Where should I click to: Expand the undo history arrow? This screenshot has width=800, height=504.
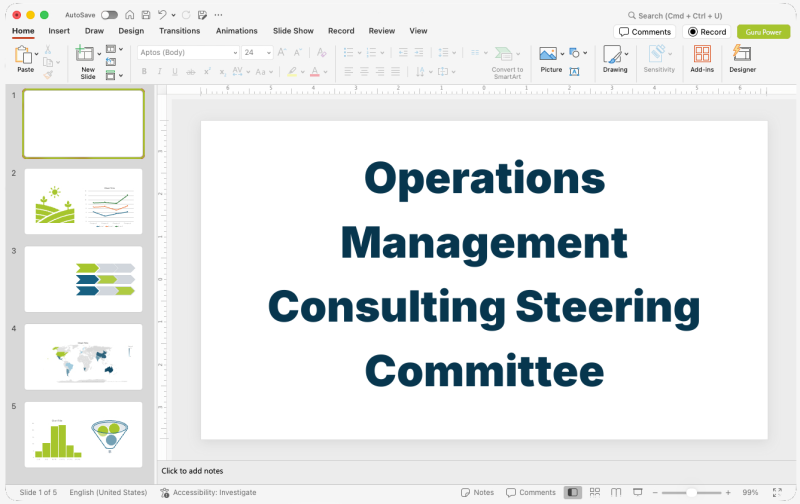173,15
